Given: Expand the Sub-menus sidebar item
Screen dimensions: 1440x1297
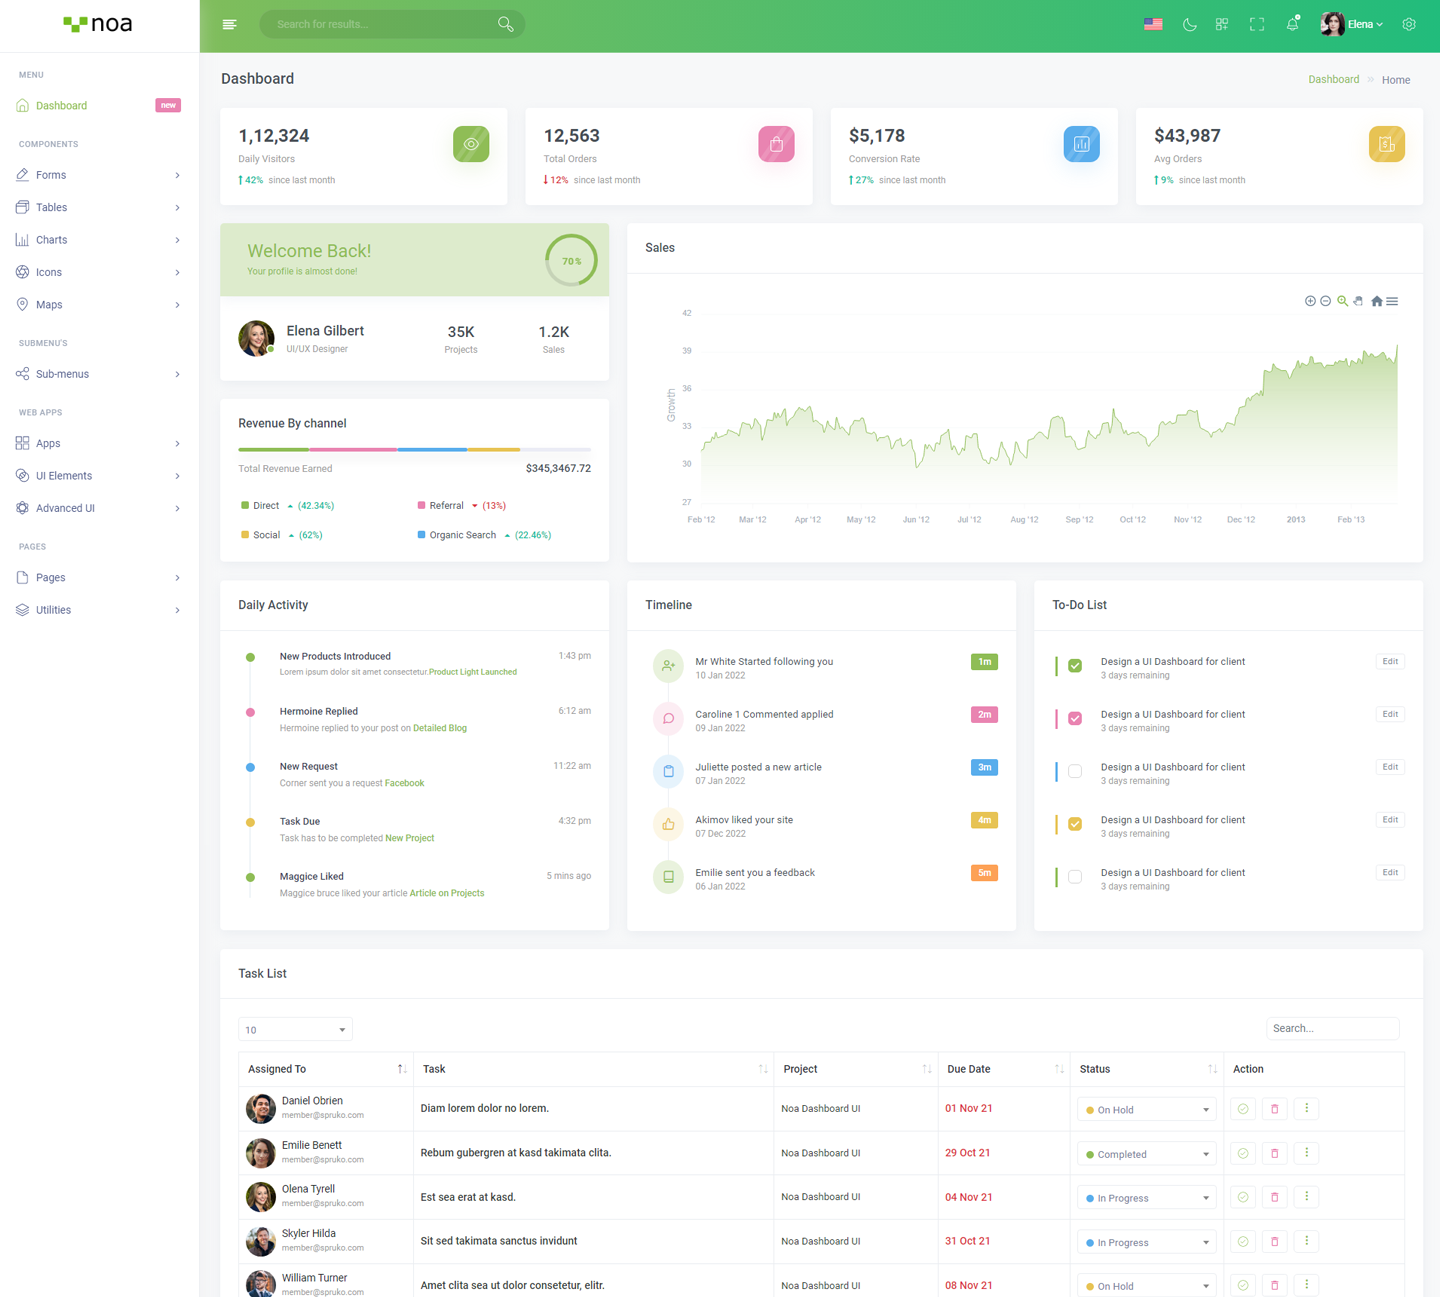Looking at the screenshot, I should pos(99,374).
